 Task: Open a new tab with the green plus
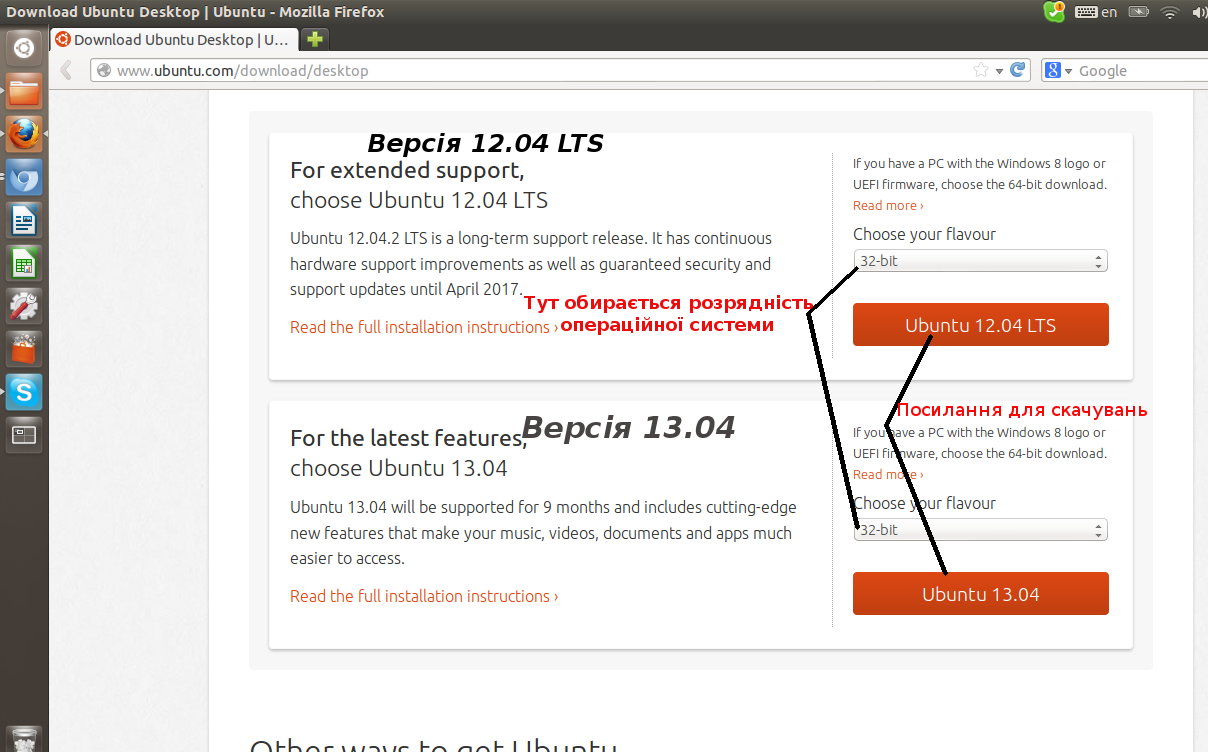[x=315, y=39]
